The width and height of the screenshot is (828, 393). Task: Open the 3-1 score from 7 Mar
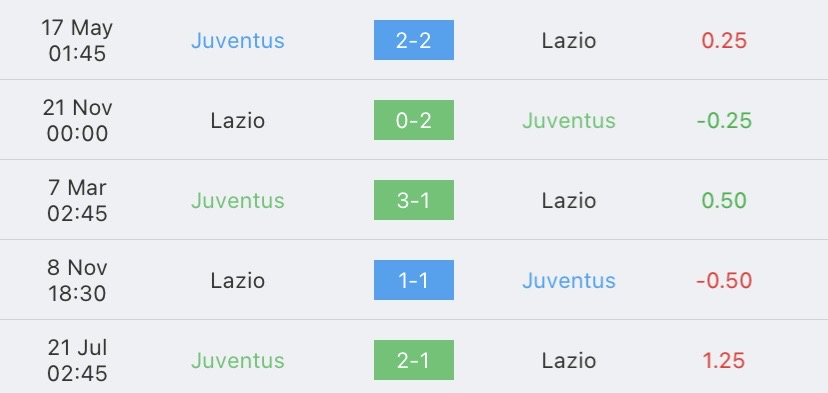coord(413,200)
